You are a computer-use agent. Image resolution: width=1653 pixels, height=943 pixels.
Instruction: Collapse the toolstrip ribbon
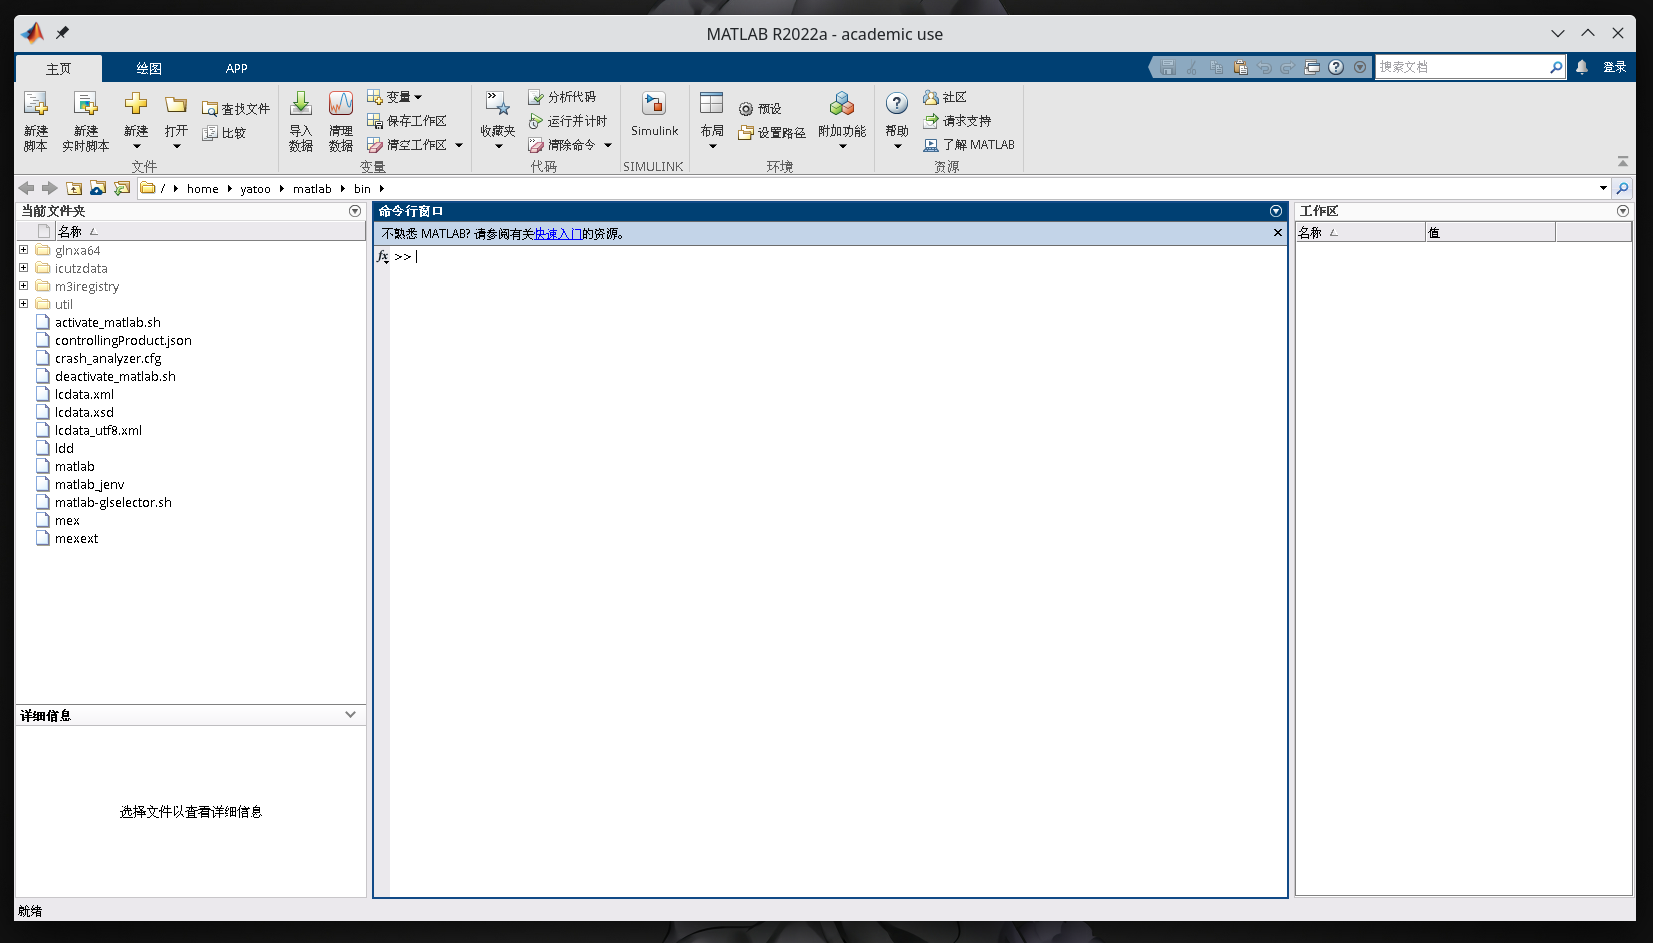(1623, 162)
